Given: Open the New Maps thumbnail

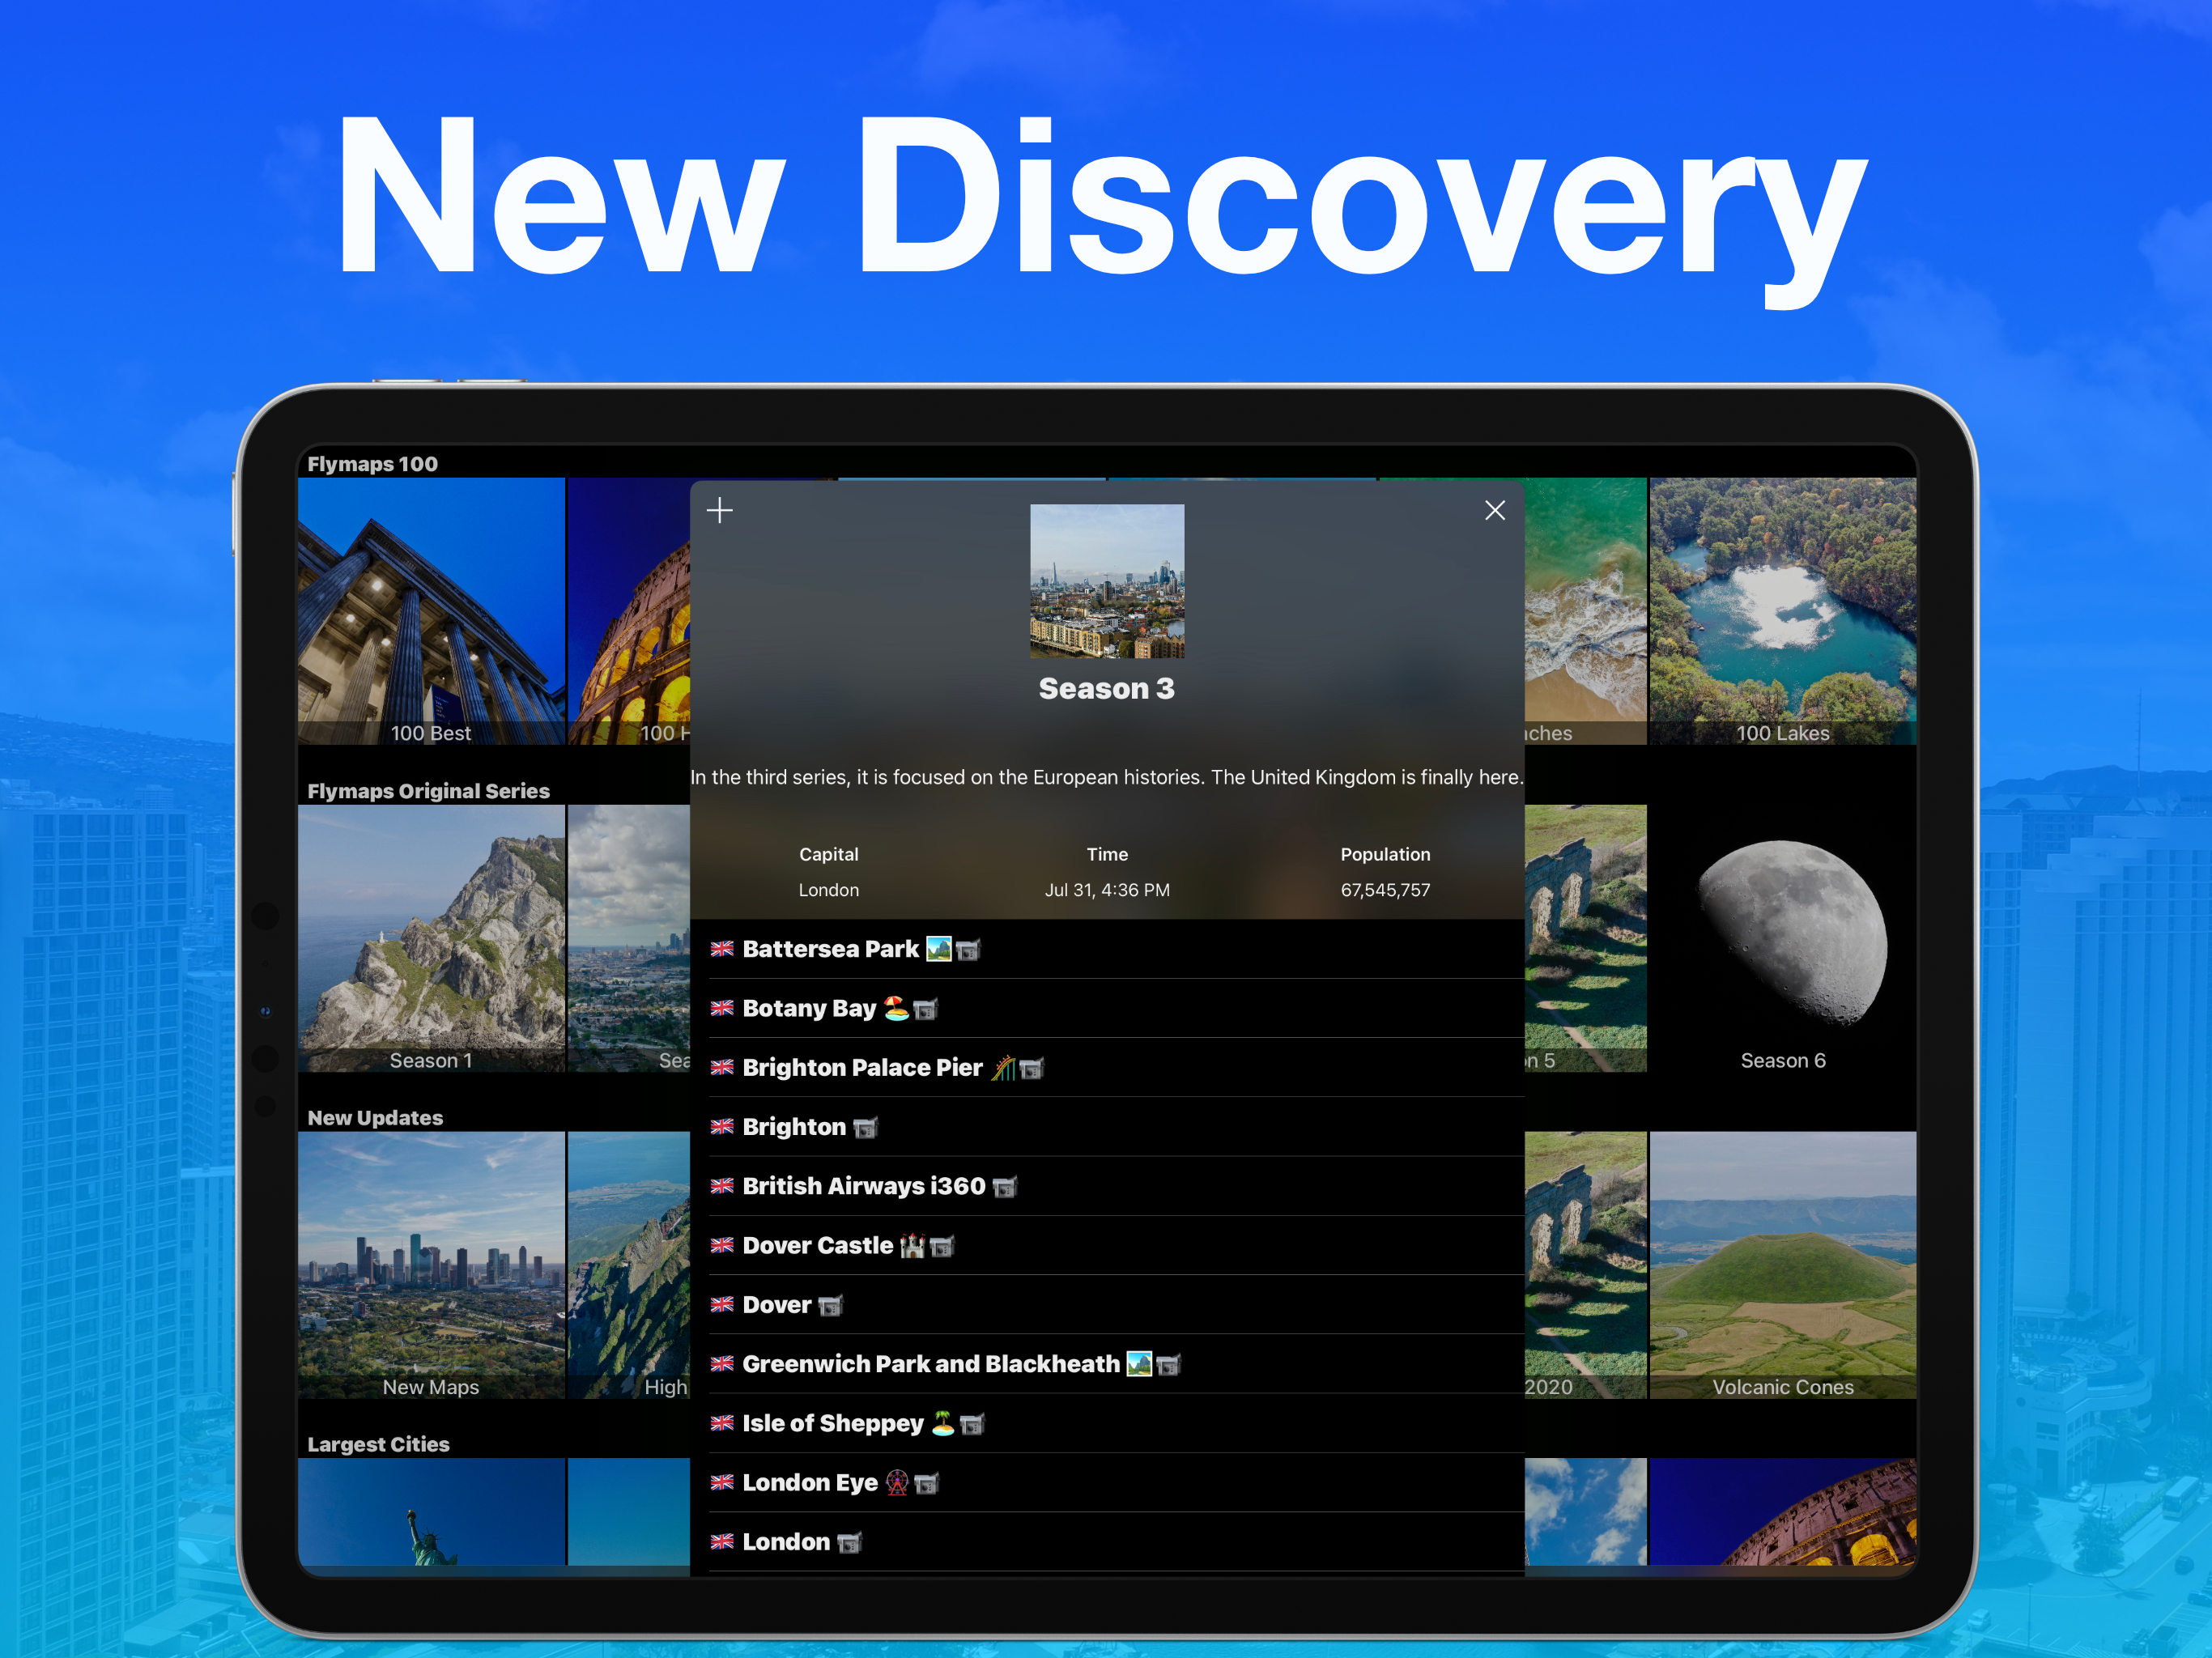Looking at the screenshot, I should [431, 1264].
